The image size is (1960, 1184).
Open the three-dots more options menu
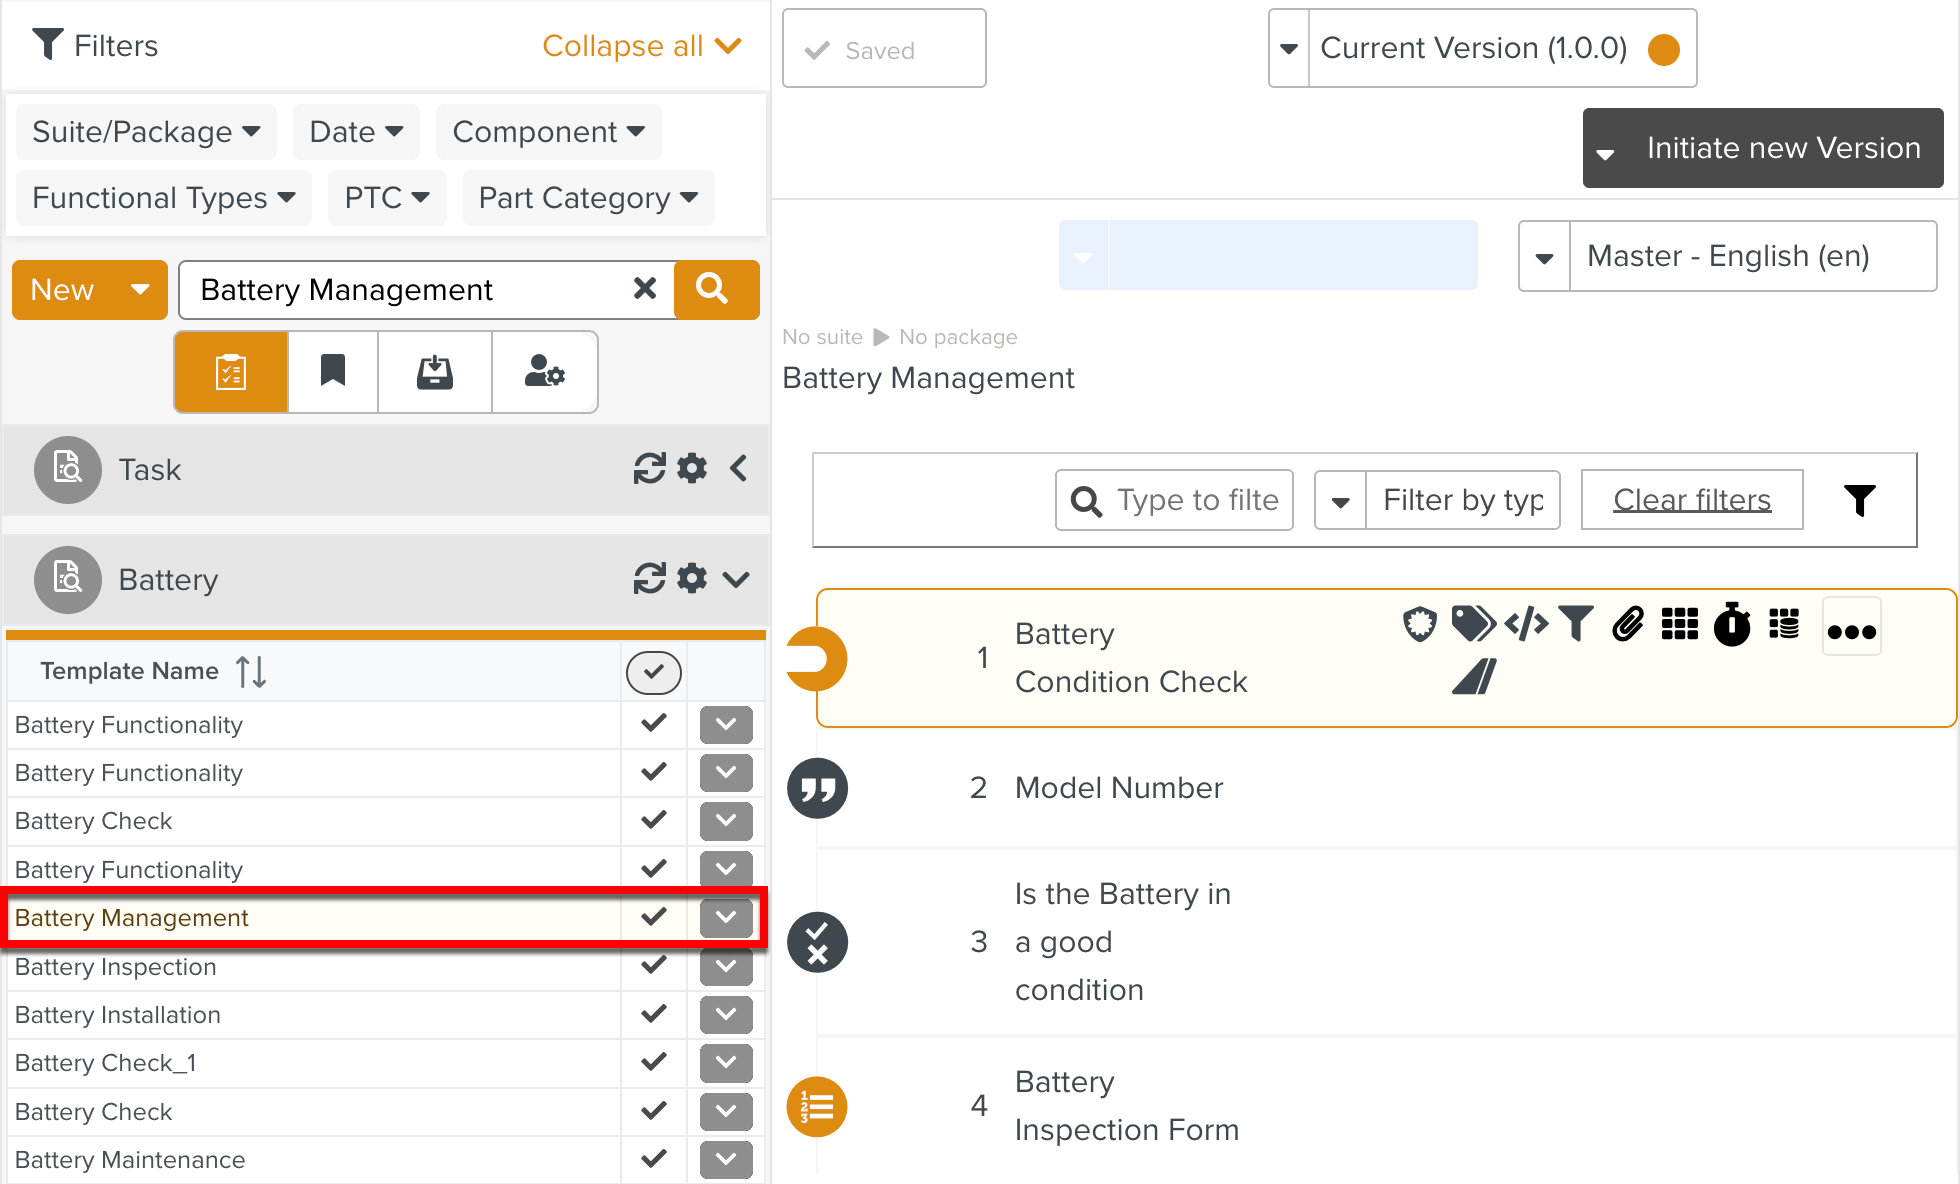tap(1851, 629)
